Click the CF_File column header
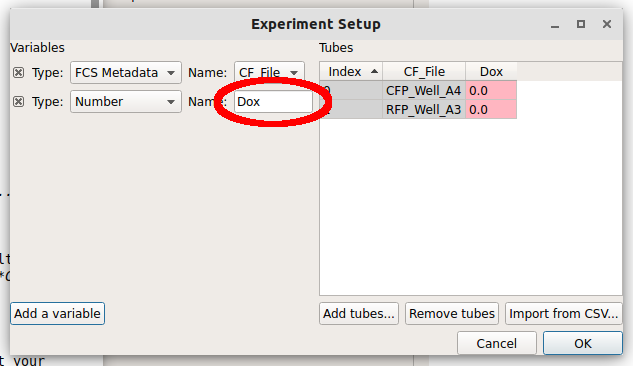The width and height of the screenshot is (633, 366). pos(424,71)
